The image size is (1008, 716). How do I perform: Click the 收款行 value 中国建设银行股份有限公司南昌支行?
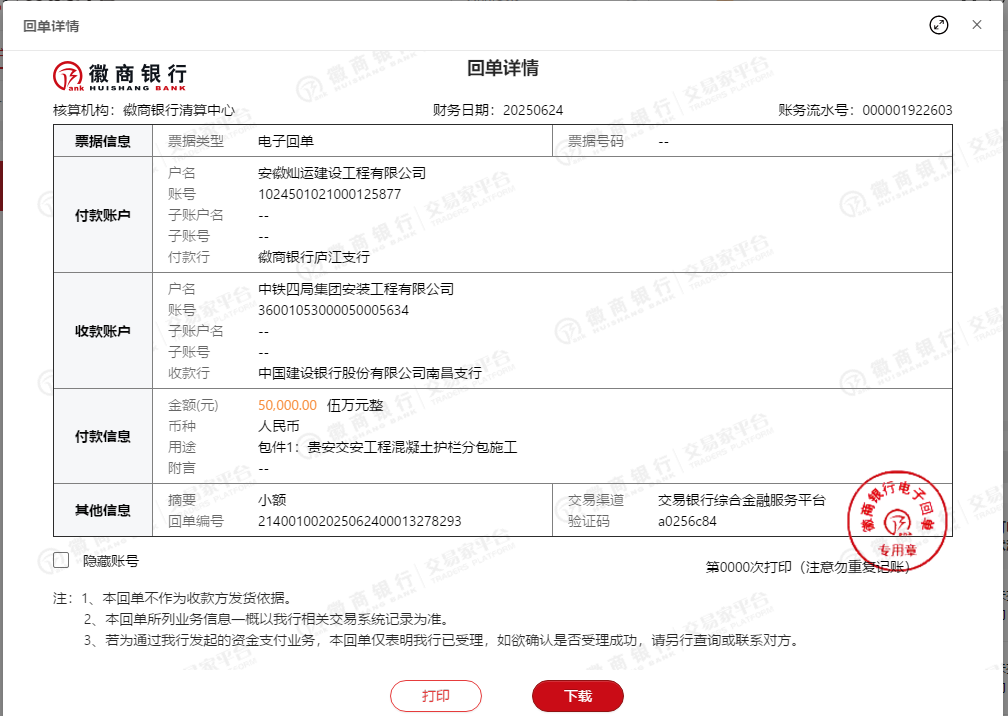pos(369,373)
